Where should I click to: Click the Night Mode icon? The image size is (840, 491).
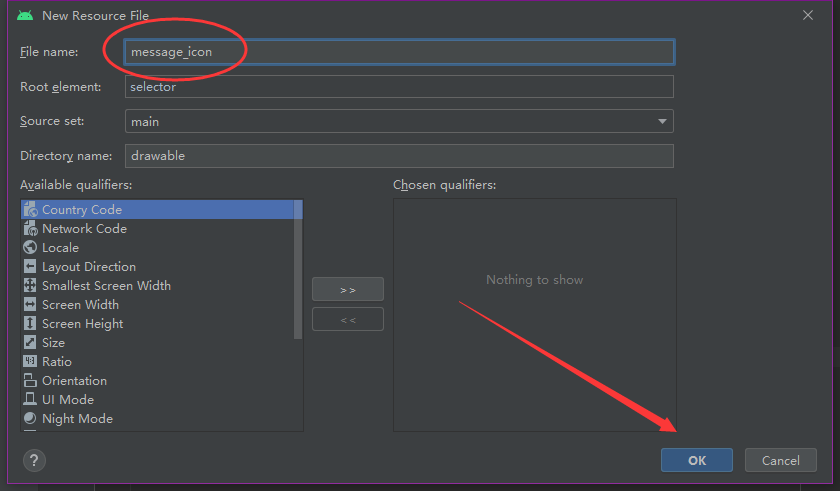30,418
